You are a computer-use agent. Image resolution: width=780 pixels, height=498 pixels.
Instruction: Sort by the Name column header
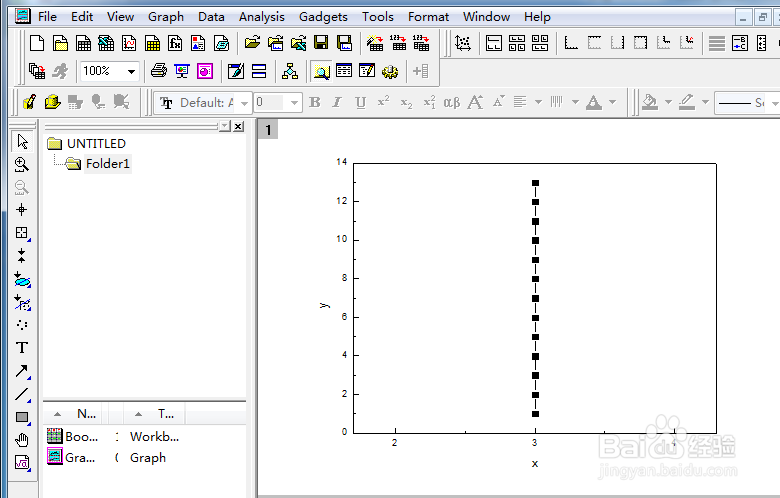pos(76,414)
